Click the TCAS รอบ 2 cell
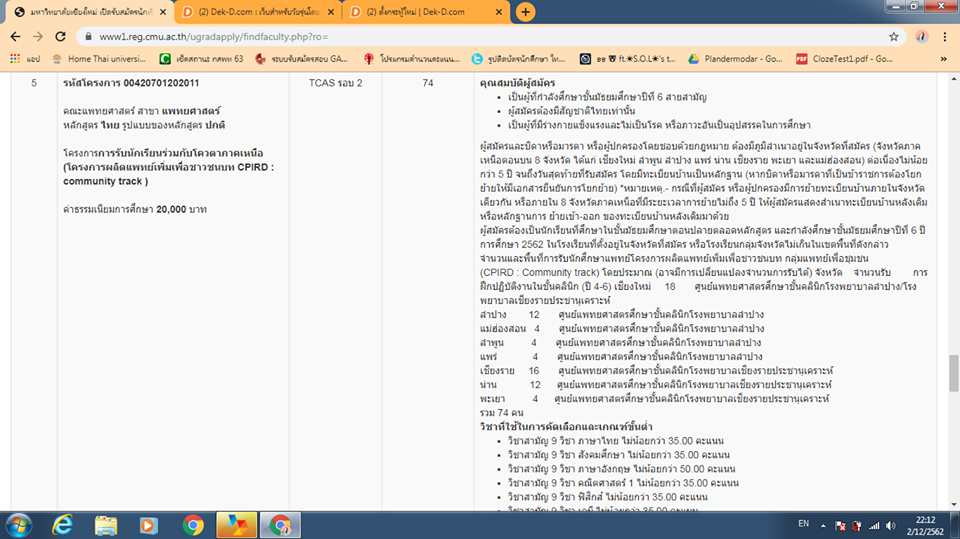The image size is (960, 539). (336, 83)
